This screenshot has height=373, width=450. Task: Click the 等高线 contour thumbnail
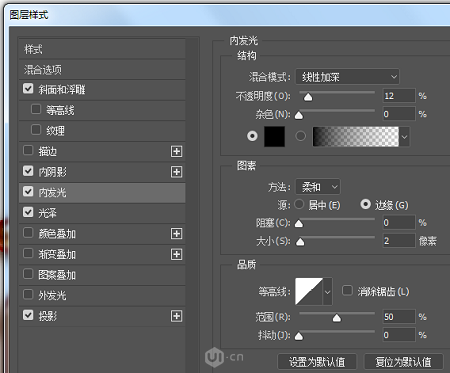click(309, 292)
